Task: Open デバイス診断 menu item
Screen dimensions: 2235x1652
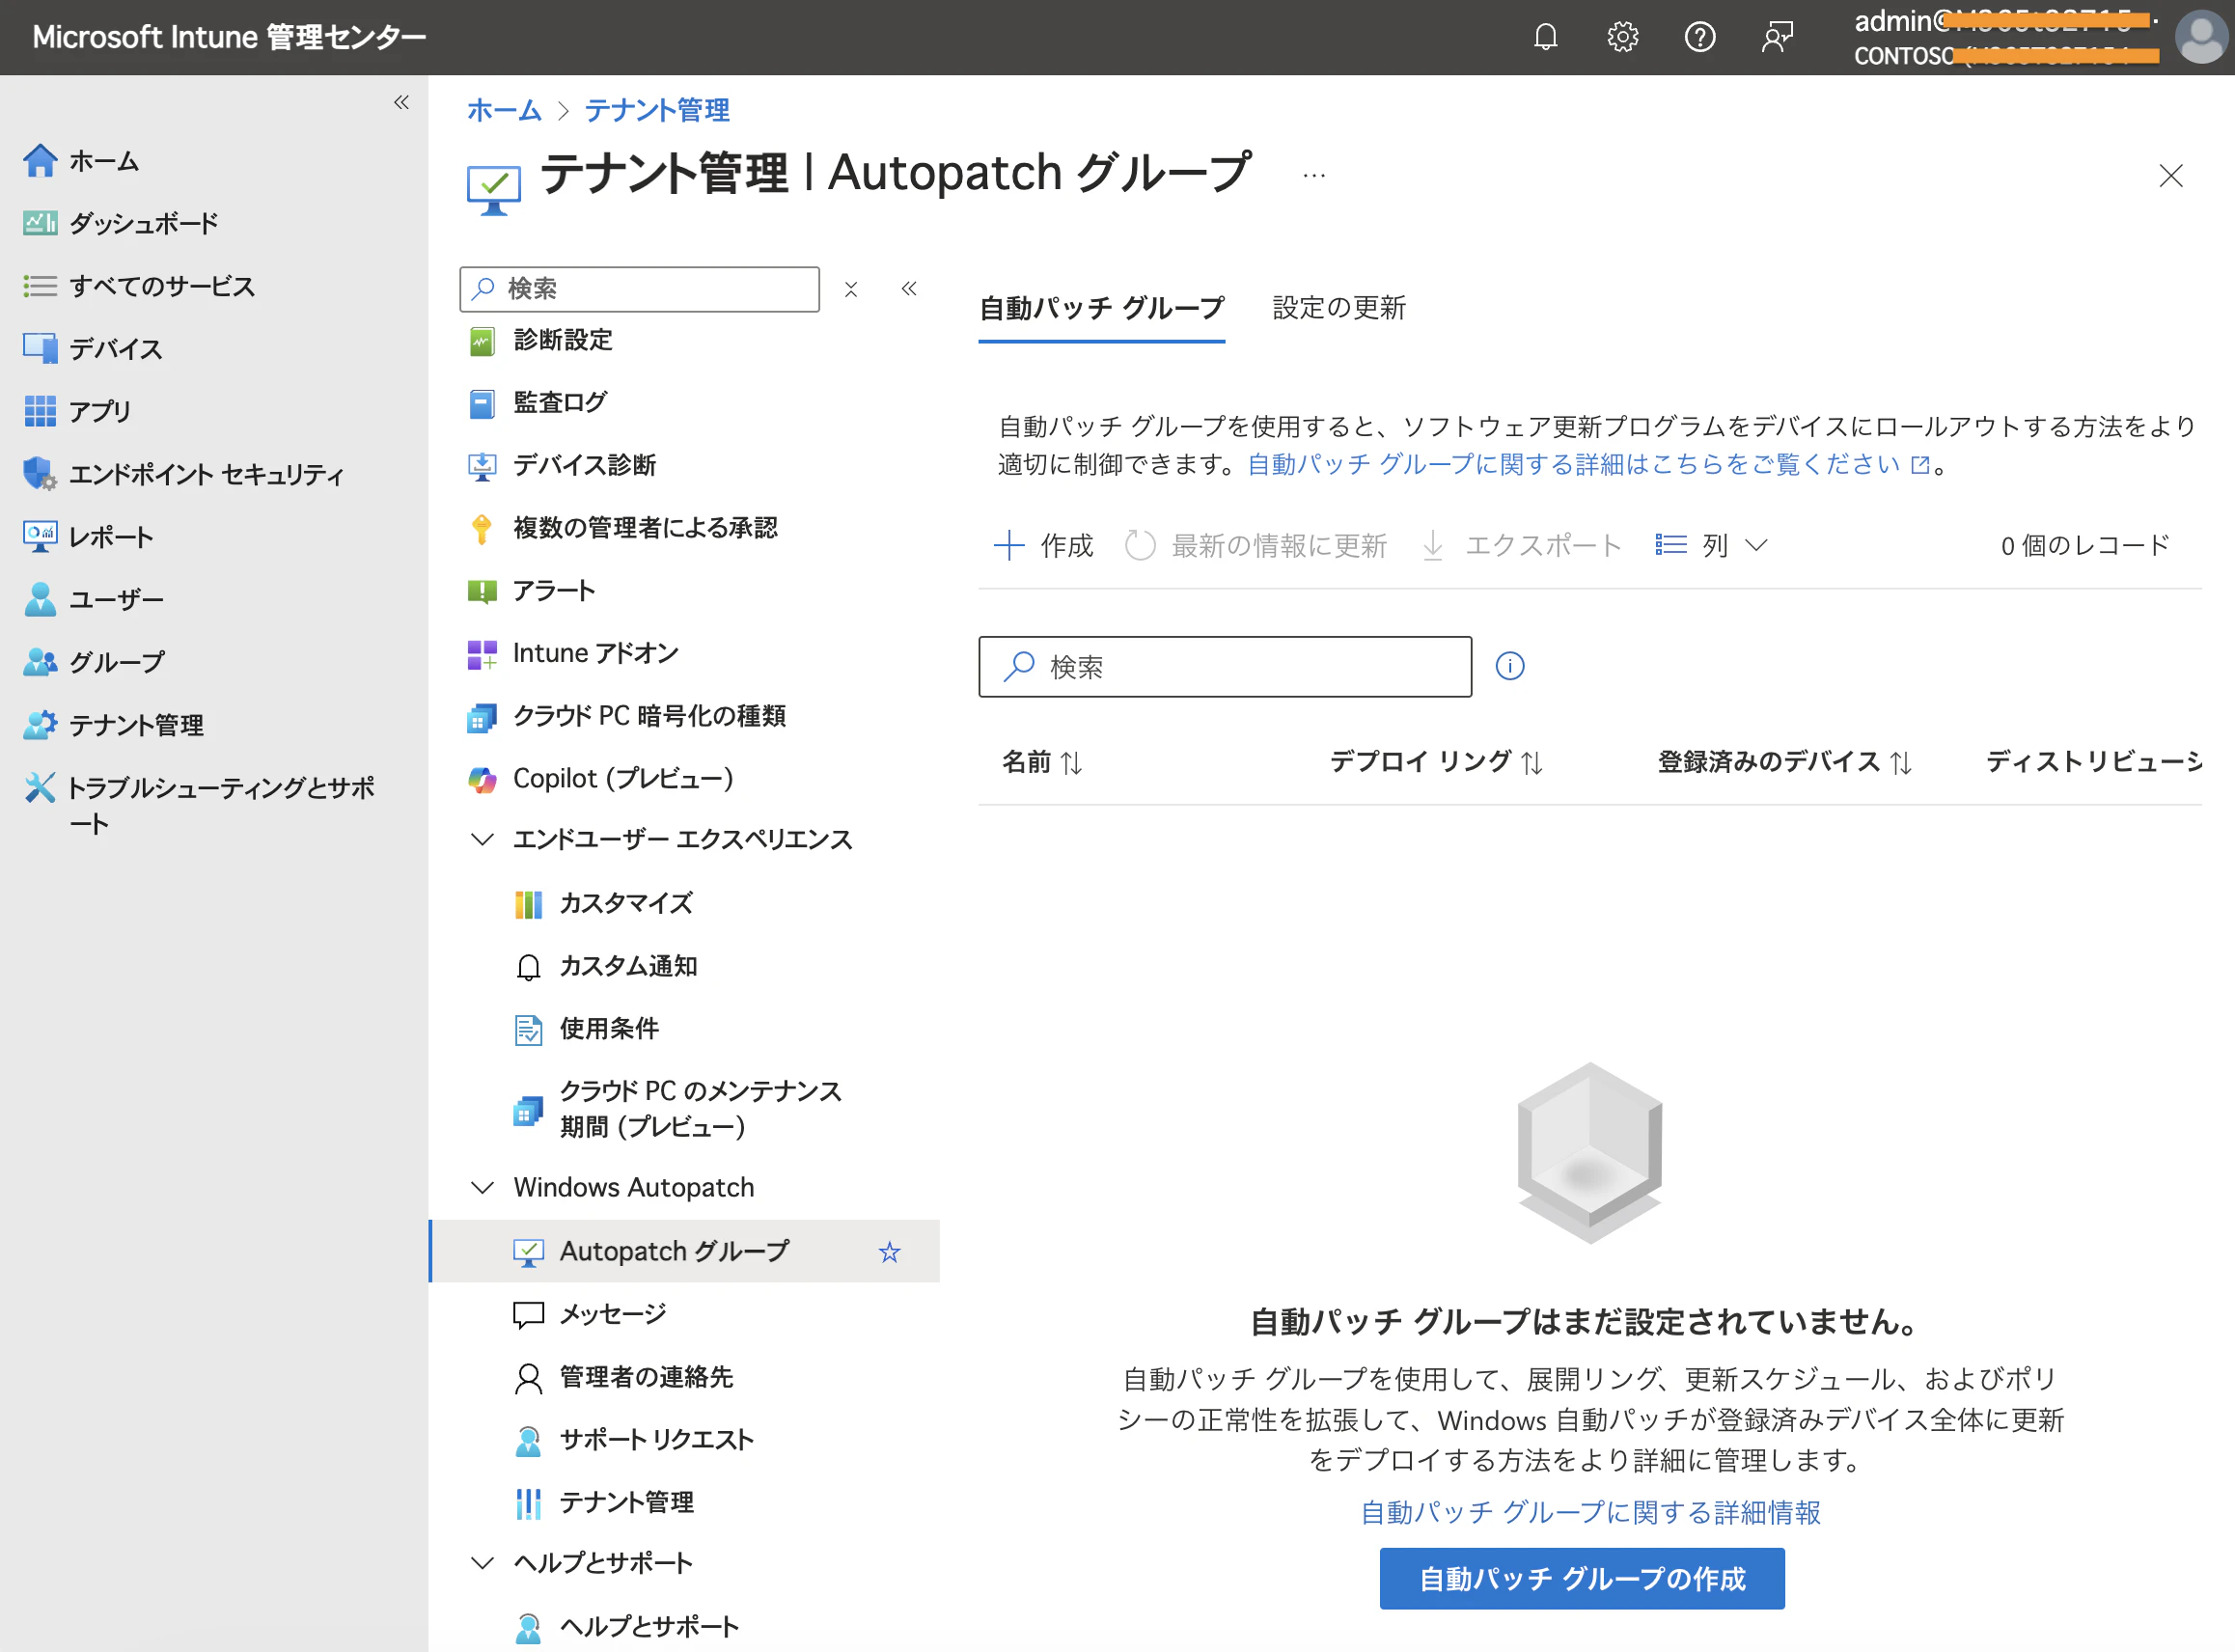Action: click(x=562, y=465)
